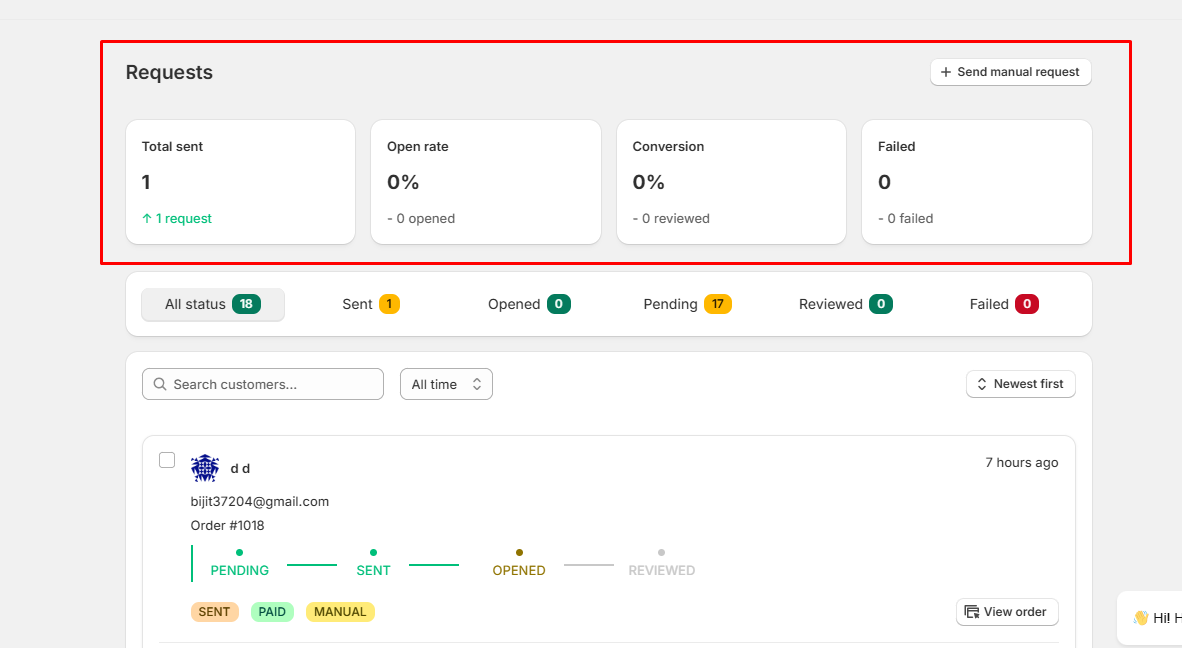This screenshot has height=648, width=1182.
Task: Click the avatar of customer d d
Action: click(205, 469)
